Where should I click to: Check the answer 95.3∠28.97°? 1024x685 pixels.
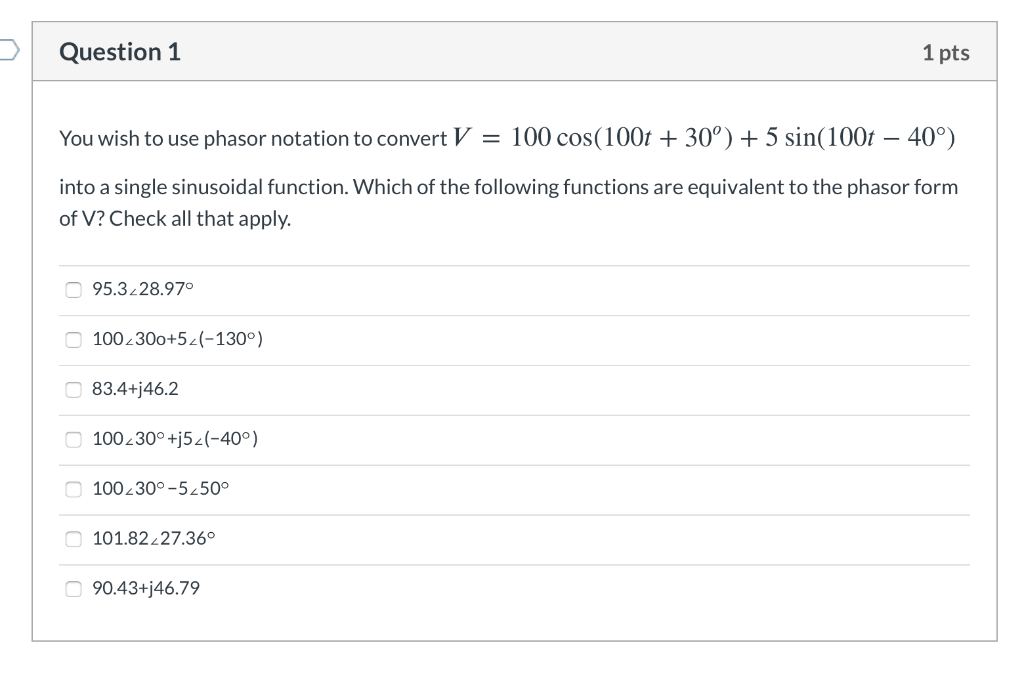[x=73, y=289]
